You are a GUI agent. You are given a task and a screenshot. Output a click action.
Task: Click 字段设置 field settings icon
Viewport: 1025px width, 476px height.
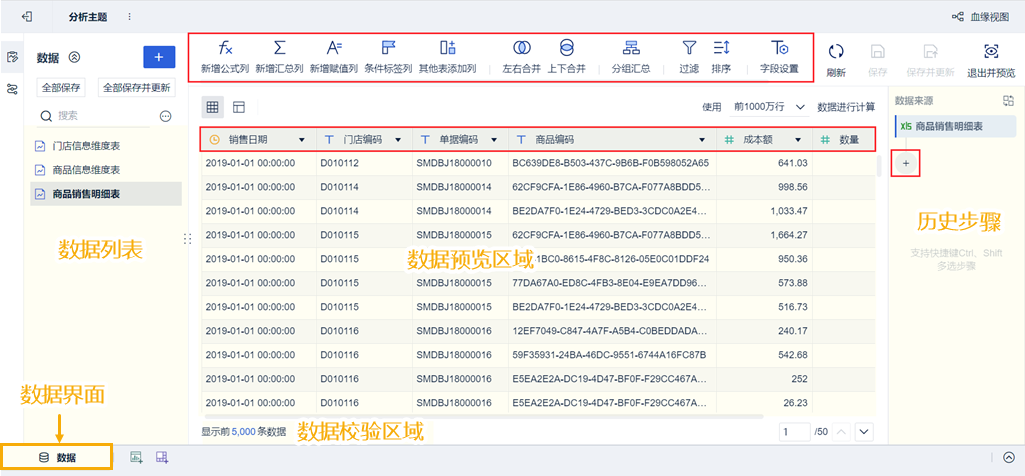[x=779, y=48]
